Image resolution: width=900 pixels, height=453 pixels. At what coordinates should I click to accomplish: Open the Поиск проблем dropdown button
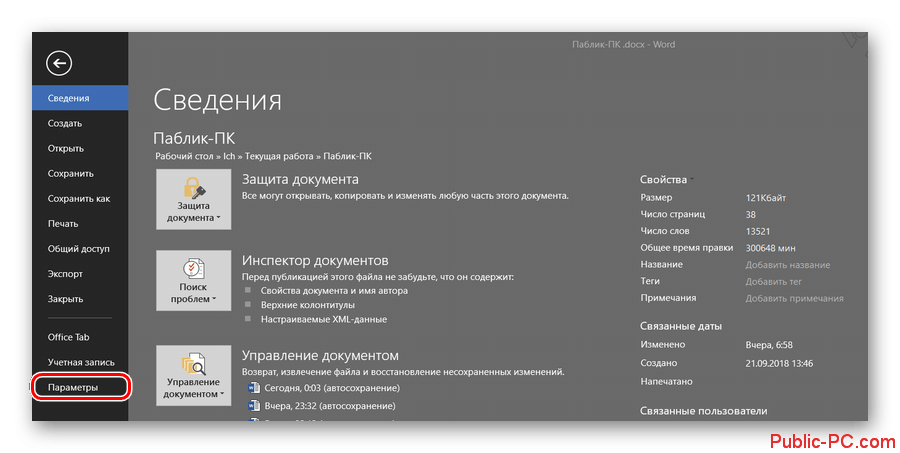point(193,281)
